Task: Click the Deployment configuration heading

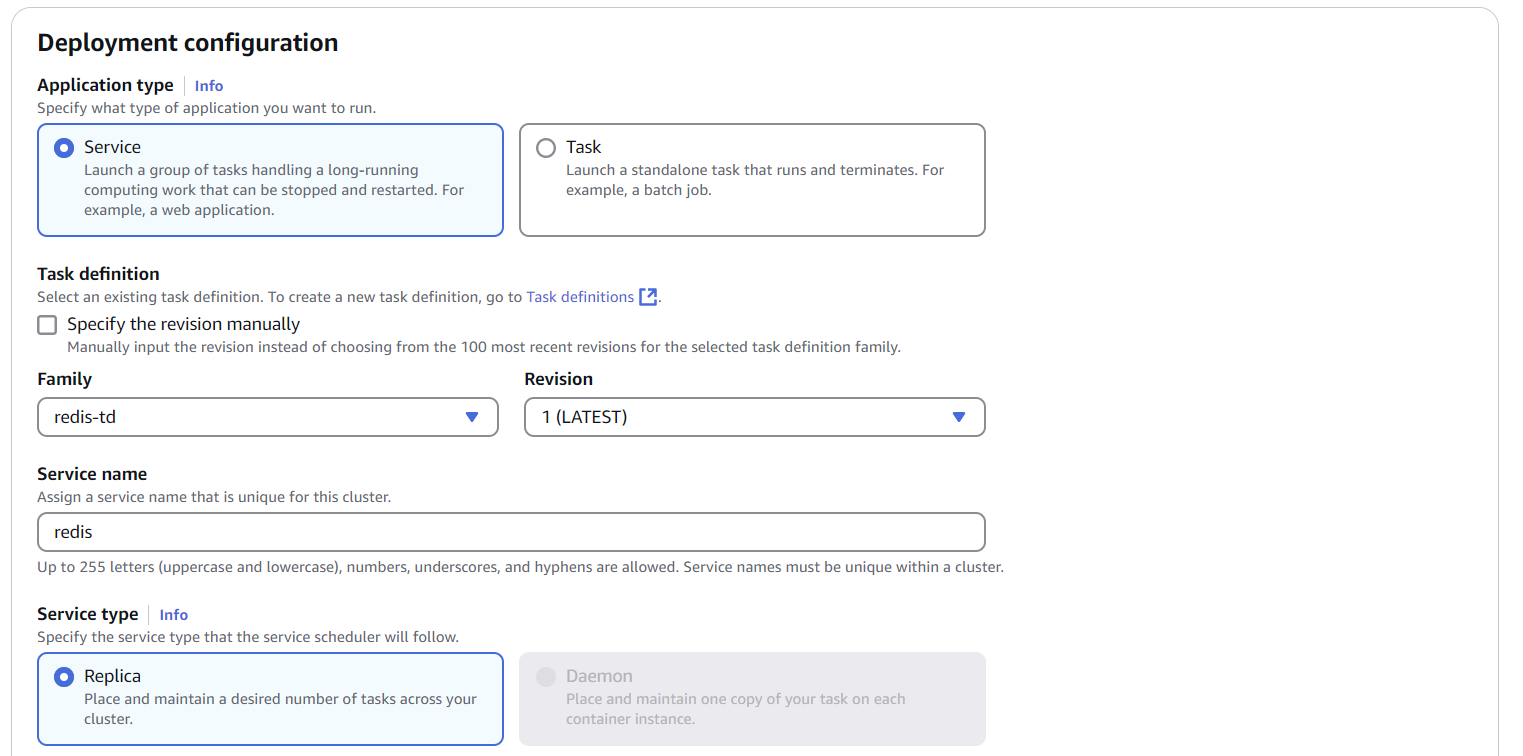Action: [188, 43]
